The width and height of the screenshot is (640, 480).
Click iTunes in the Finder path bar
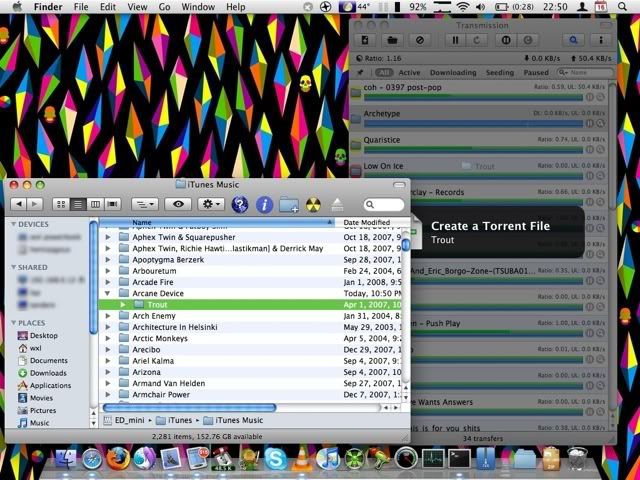tap(174, 420)
